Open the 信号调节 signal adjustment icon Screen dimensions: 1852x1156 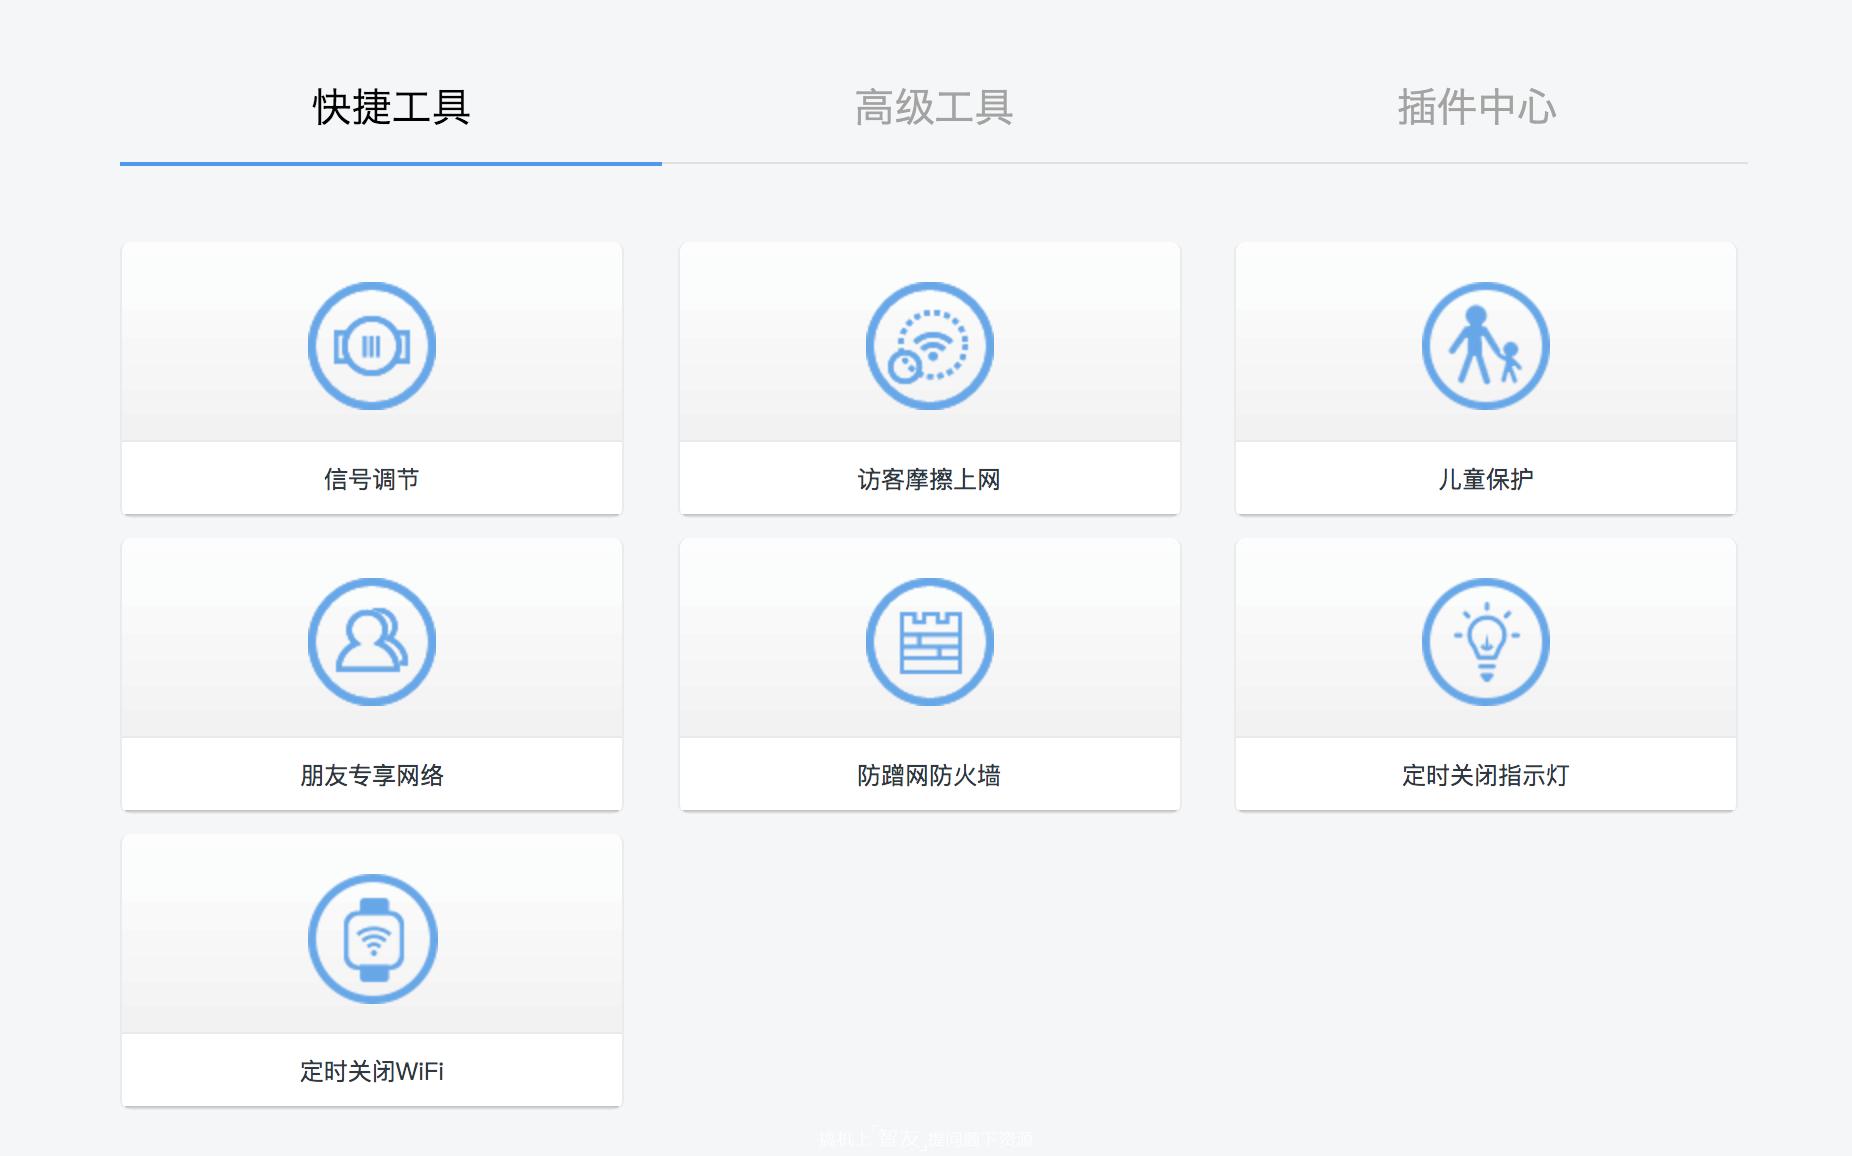(x=371, y=344)
